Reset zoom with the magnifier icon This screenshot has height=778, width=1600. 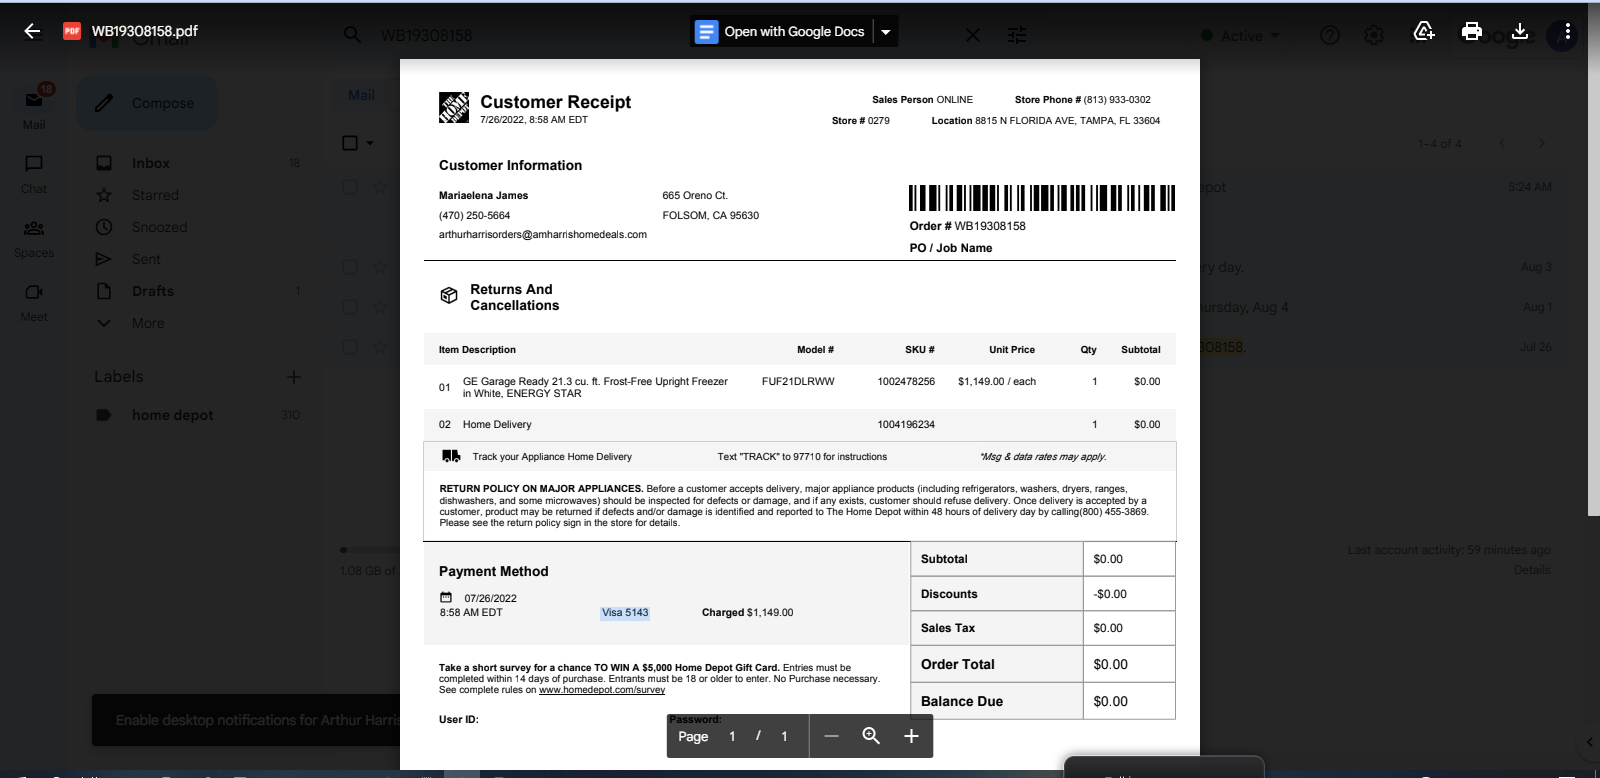pos(871,736)
